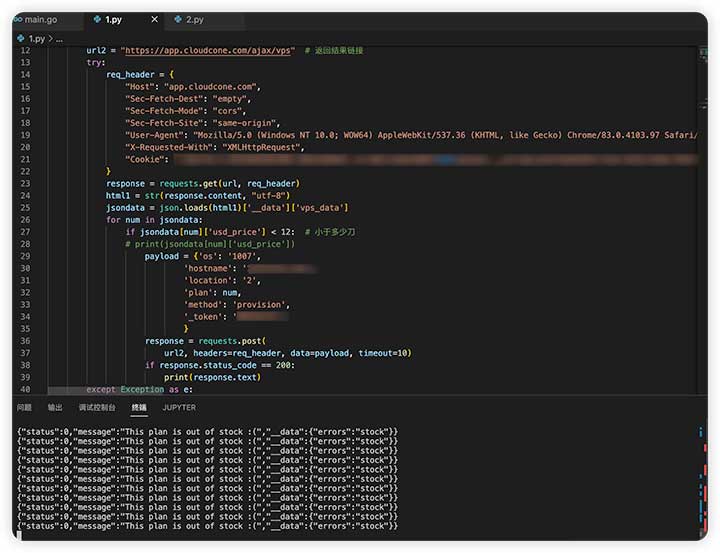720x553 pixels.
Task: Click line number 40 in the gutter
Action: [25, 389]
